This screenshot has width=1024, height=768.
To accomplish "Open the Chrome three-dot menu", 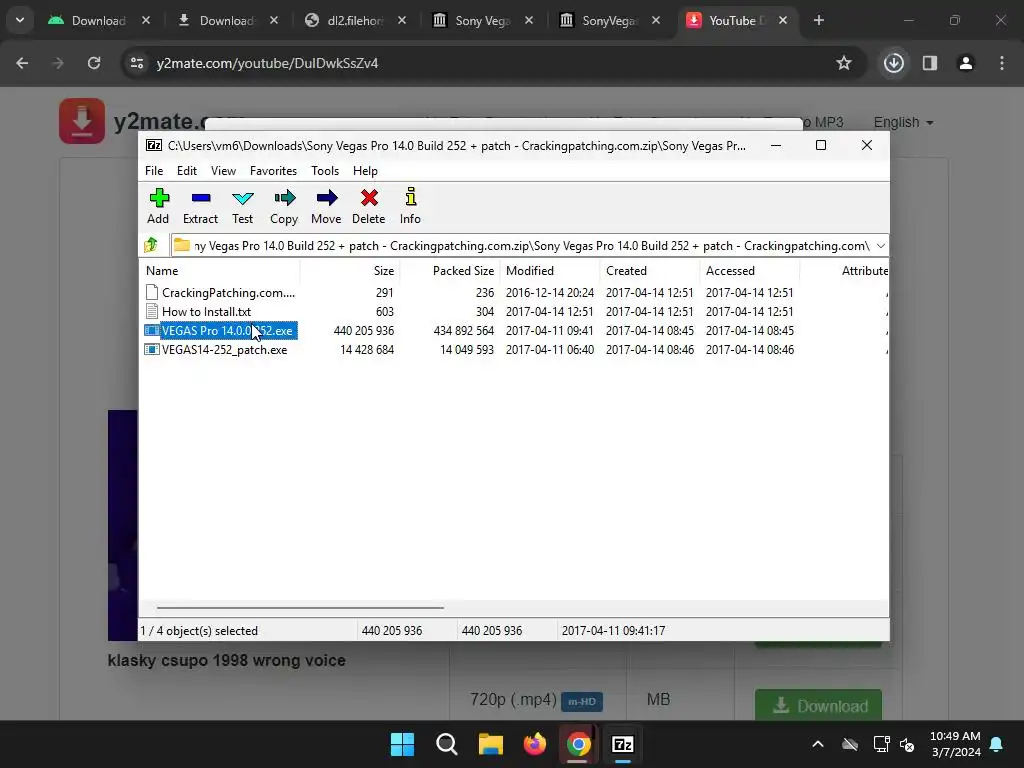I will click(1002, 63).
